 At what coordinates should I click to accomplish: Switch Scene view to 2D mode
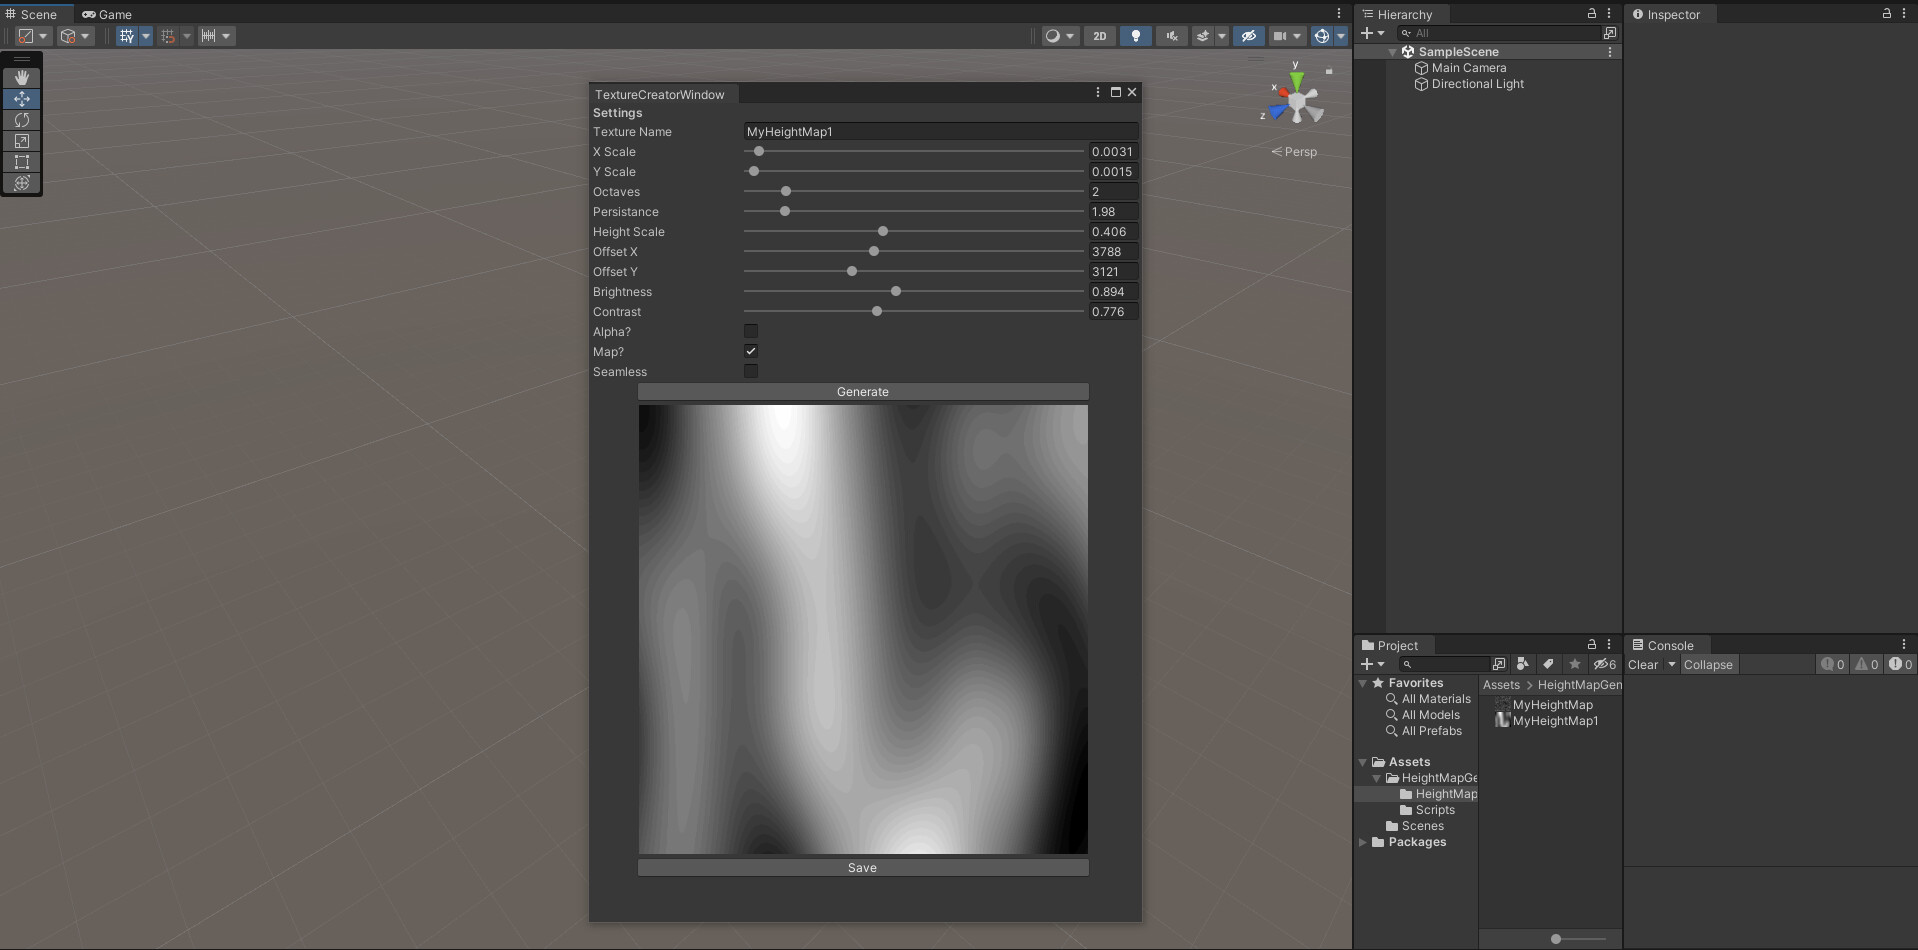pos(1099,36)
